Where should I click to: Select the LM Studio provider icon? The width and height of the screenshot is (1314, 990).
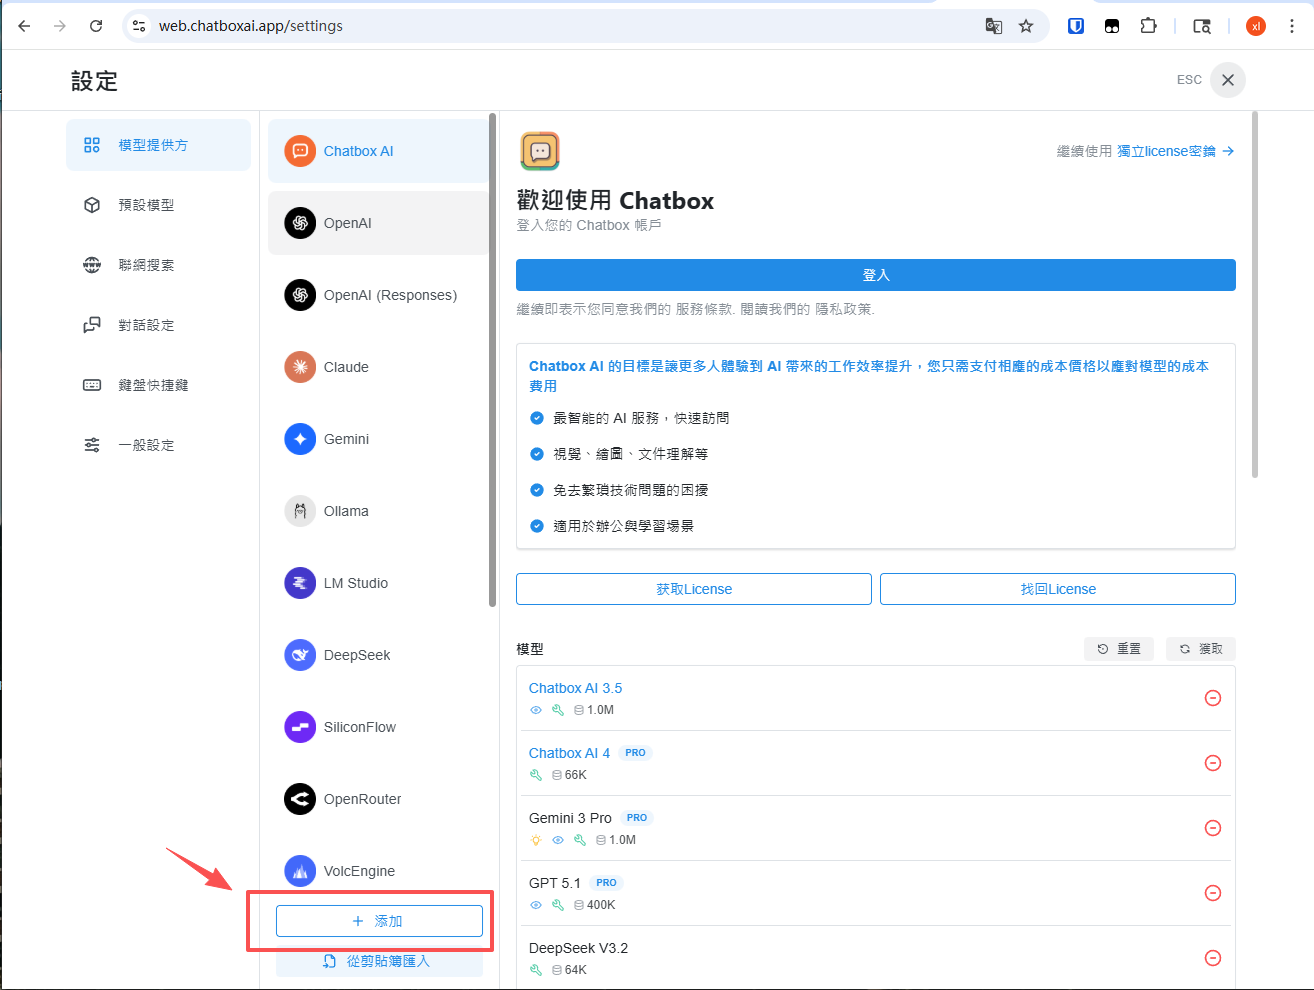pos(300,583)
